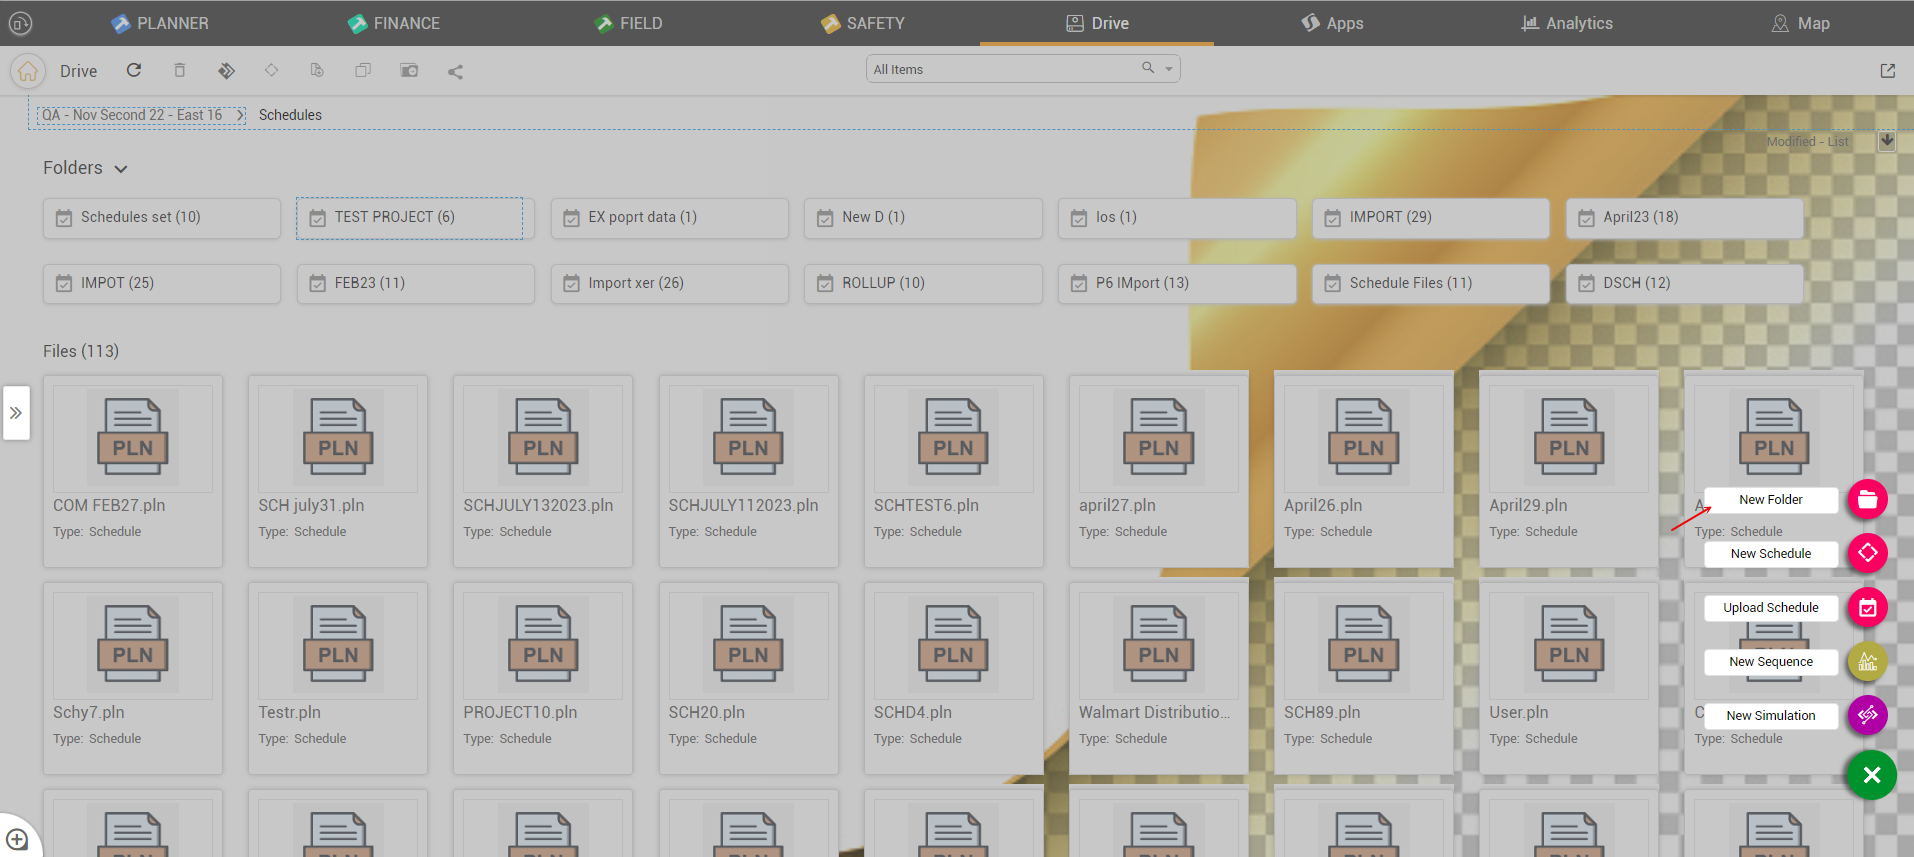The image size is (1914, 857).
Task: Open the Map tab
Action: point(1800,23)
